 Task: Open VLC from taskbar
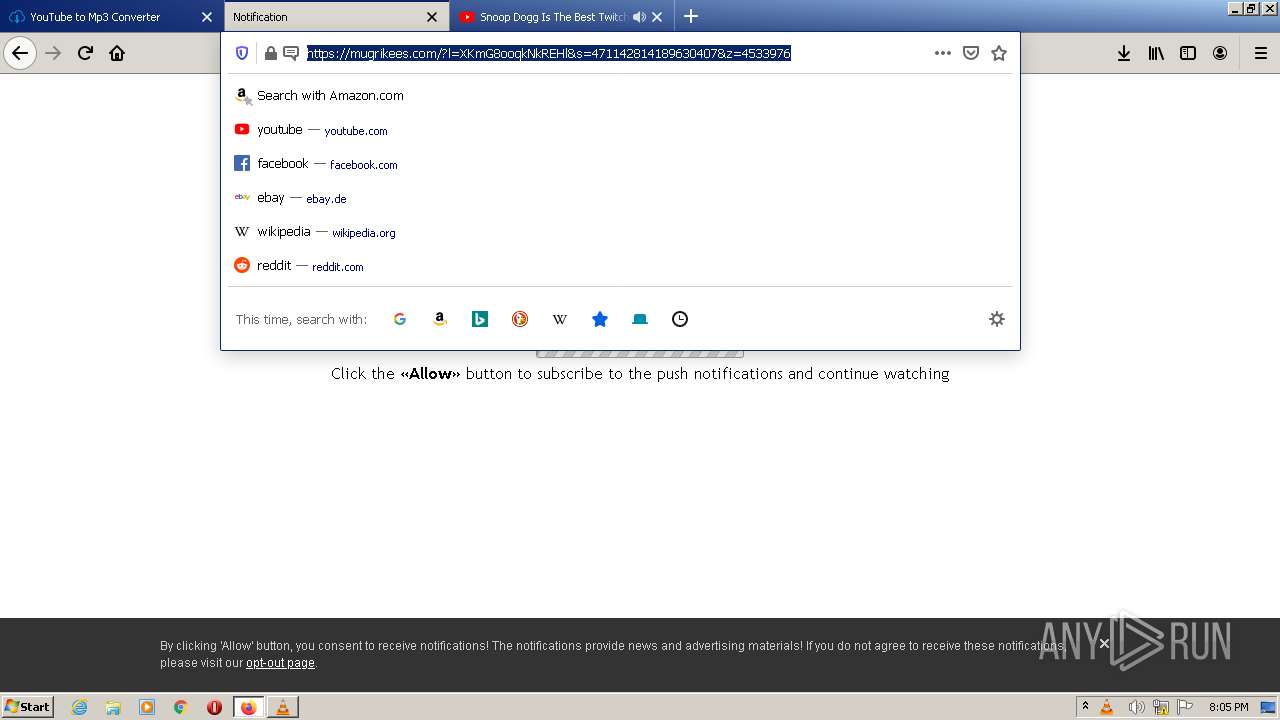pyautogui.click(x=283, y=707)
